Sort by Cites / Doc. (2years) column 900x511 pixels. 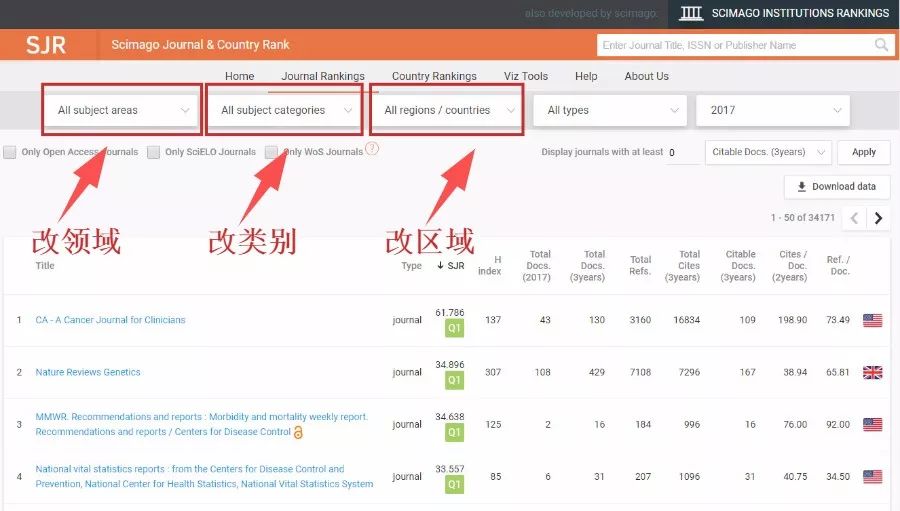coord(790,265)
